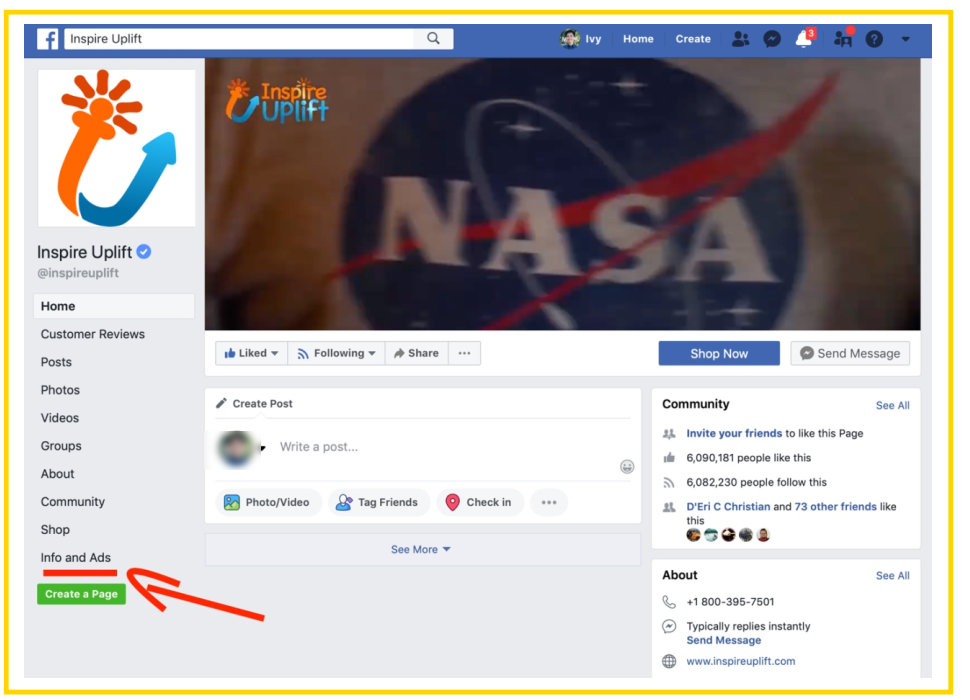This screenshot has height=700, width=970.
Task: Click See All in Community section
Action: click(892, 406)
